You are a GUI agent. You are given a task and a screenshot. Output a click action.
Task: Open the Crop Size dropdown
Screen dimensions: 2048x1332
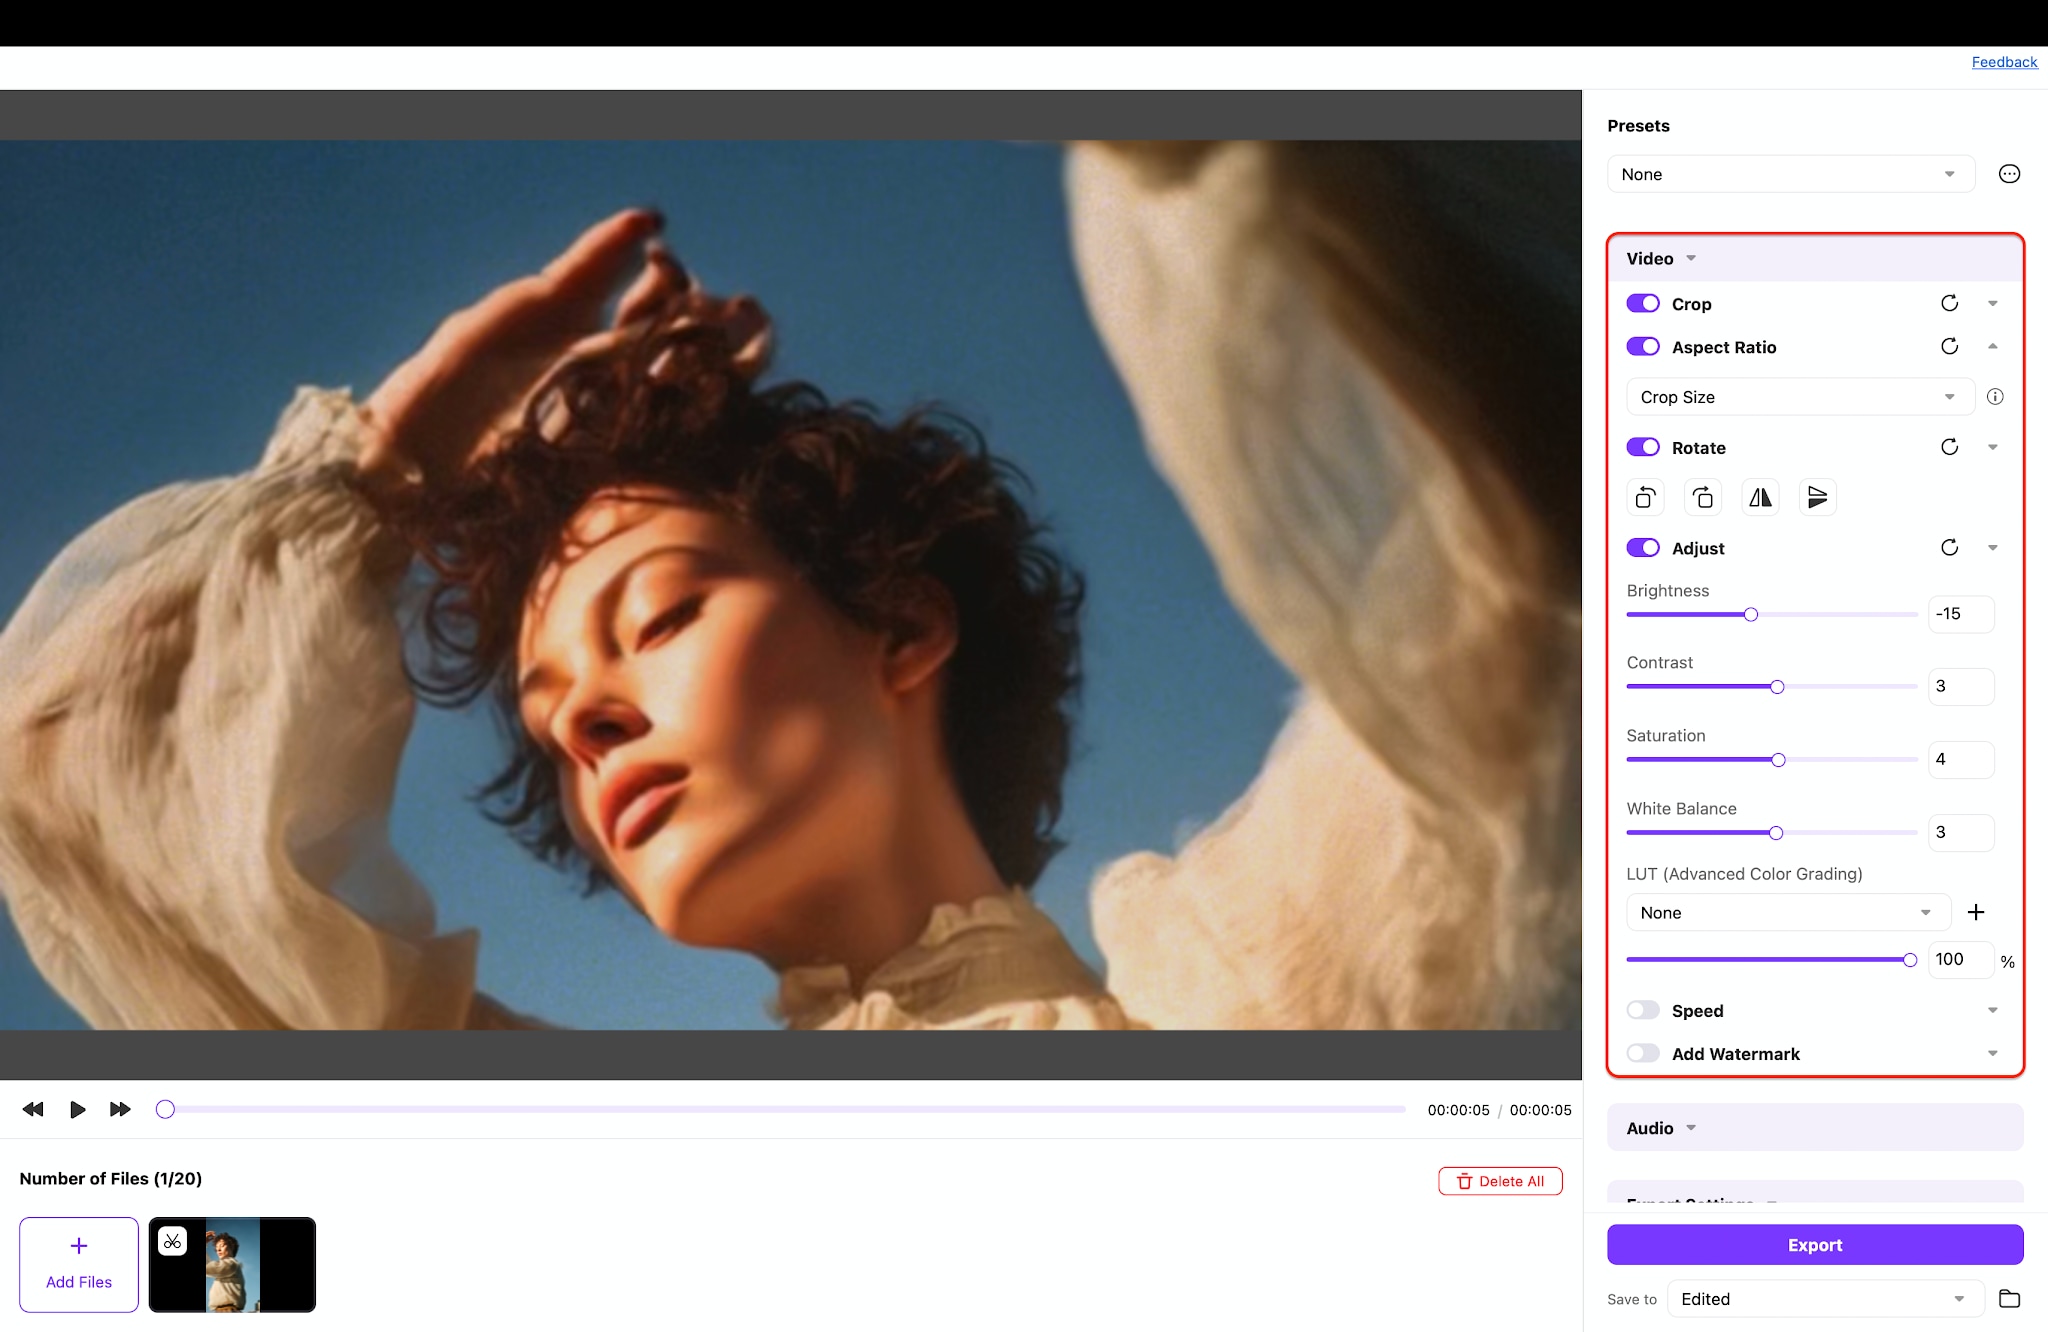click(x=1800, y=397)
